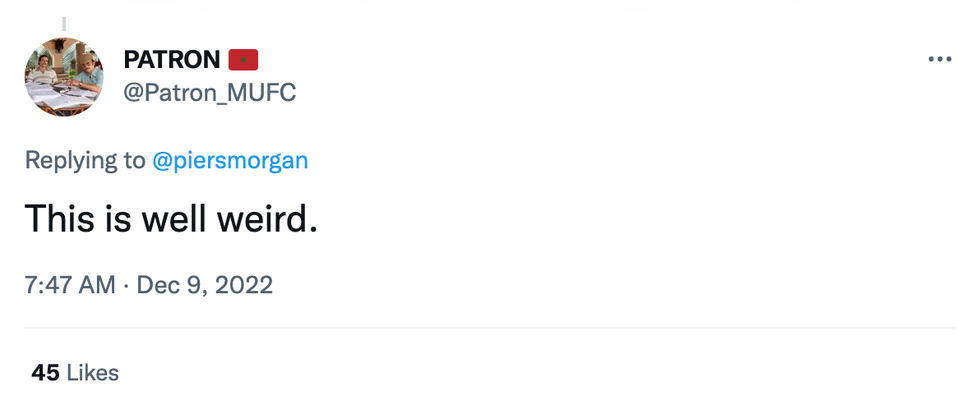Click the PATRON display name
The width and height of the screenshot is (980, 409).
tap(171, 60)
